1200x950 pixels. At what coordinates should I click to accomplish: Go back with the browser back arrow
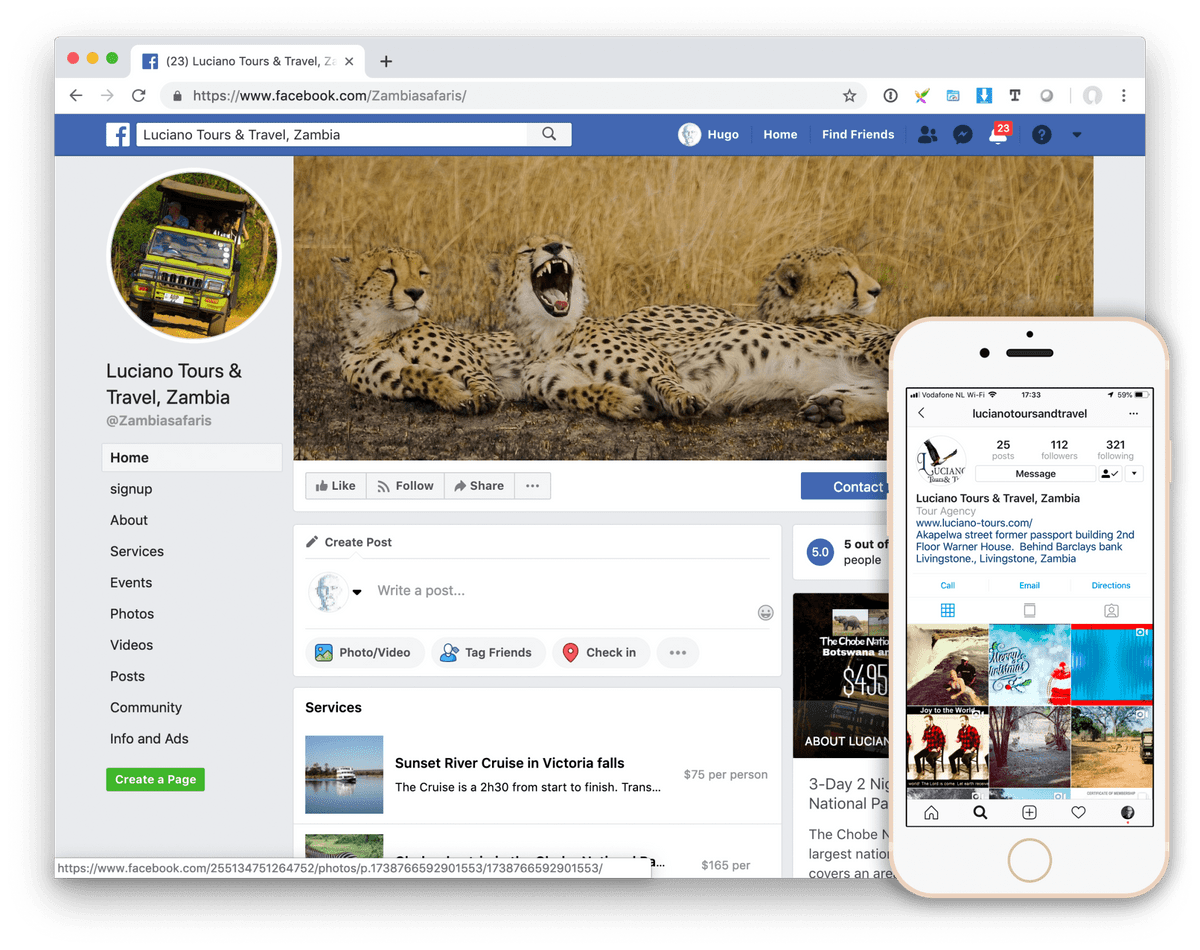tap(76, 96)
